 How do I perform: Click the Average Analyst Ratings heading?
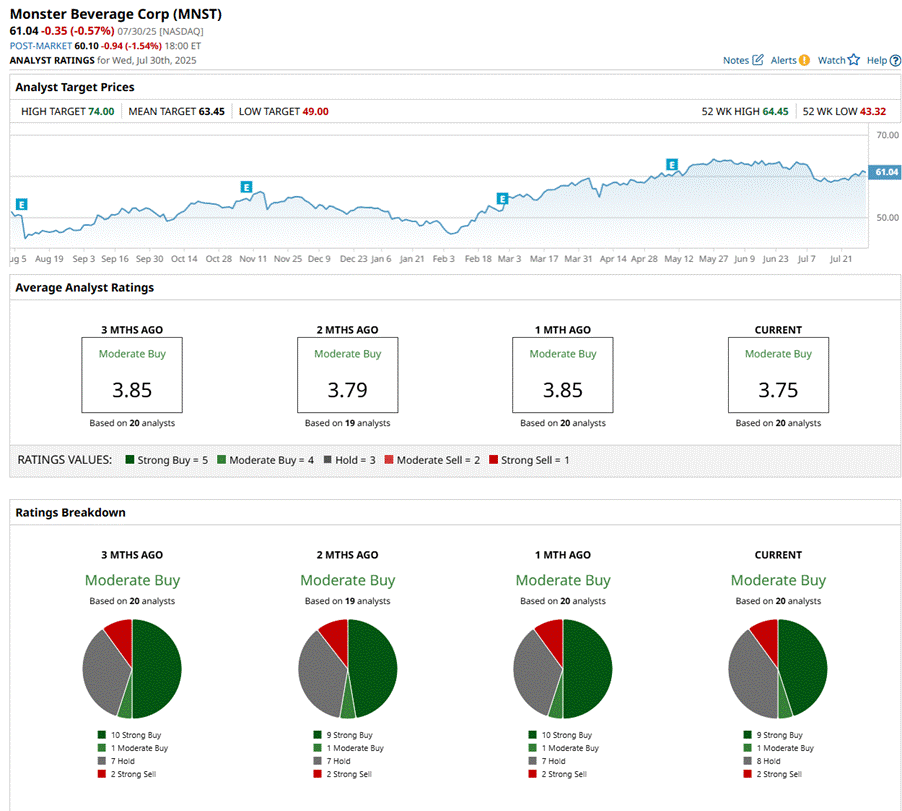point(85,288)
